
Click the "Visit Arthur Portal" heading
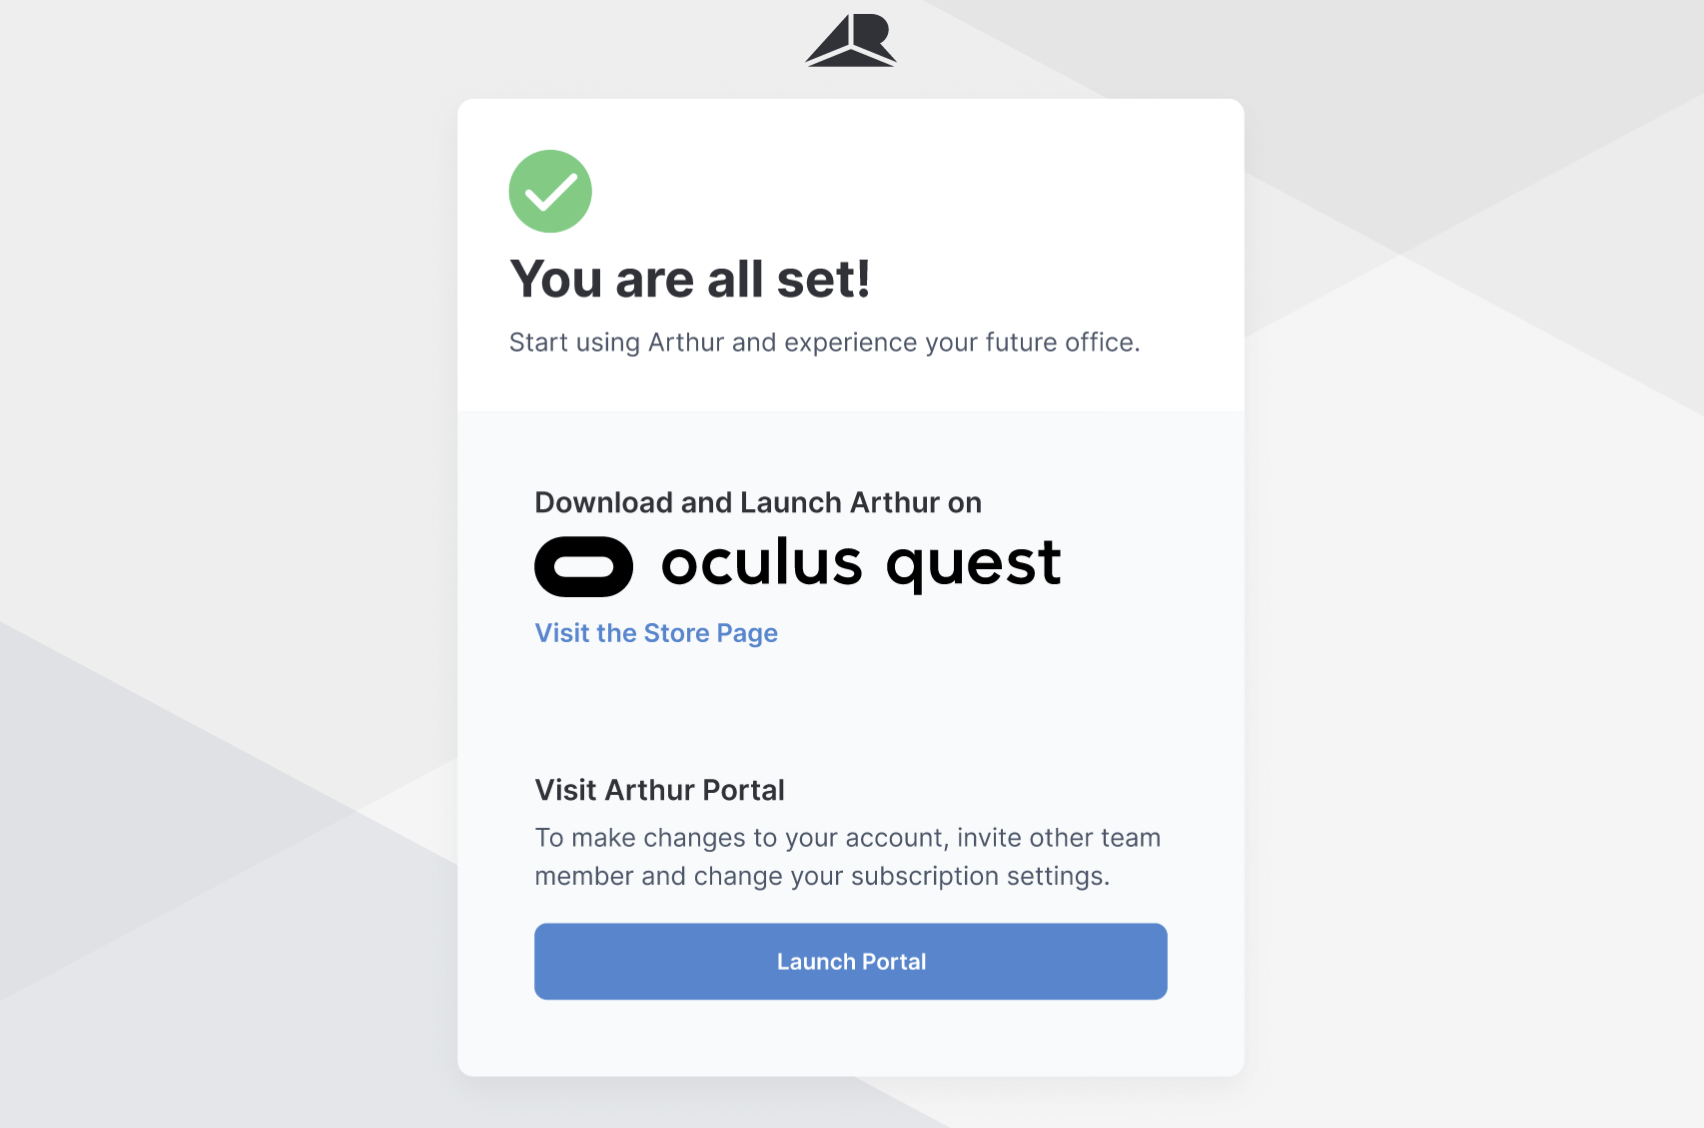click(x=659, y=790)
